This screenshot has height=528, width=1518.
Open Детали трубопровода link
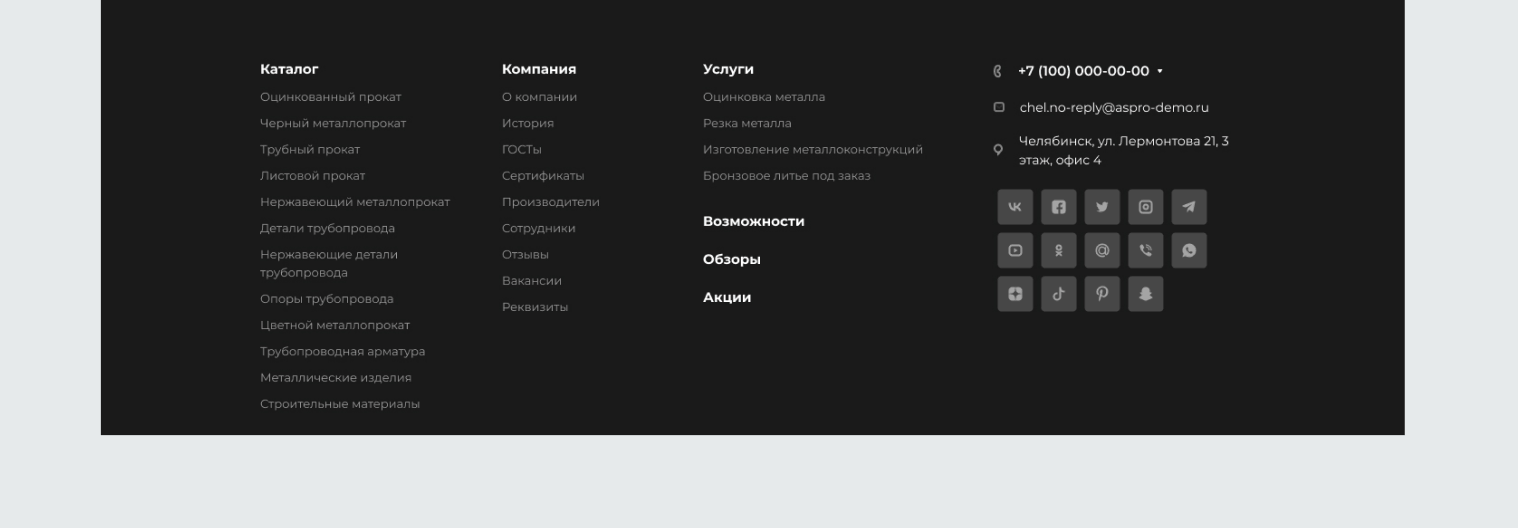pyautogui.click(x=328, y=228)
